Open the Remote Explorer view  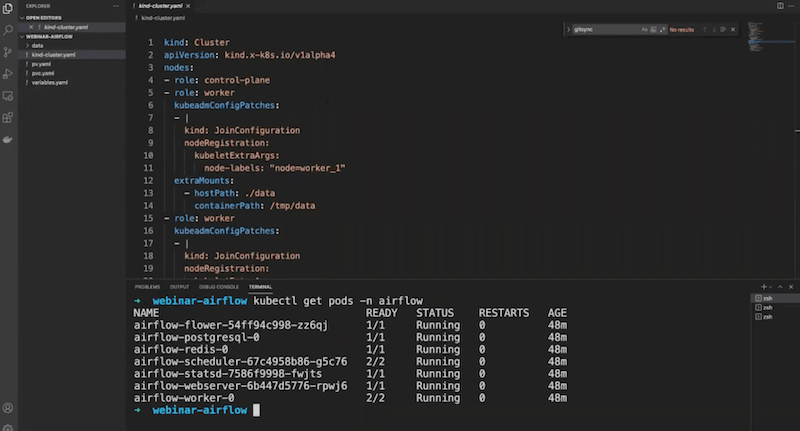click(8, 96)
